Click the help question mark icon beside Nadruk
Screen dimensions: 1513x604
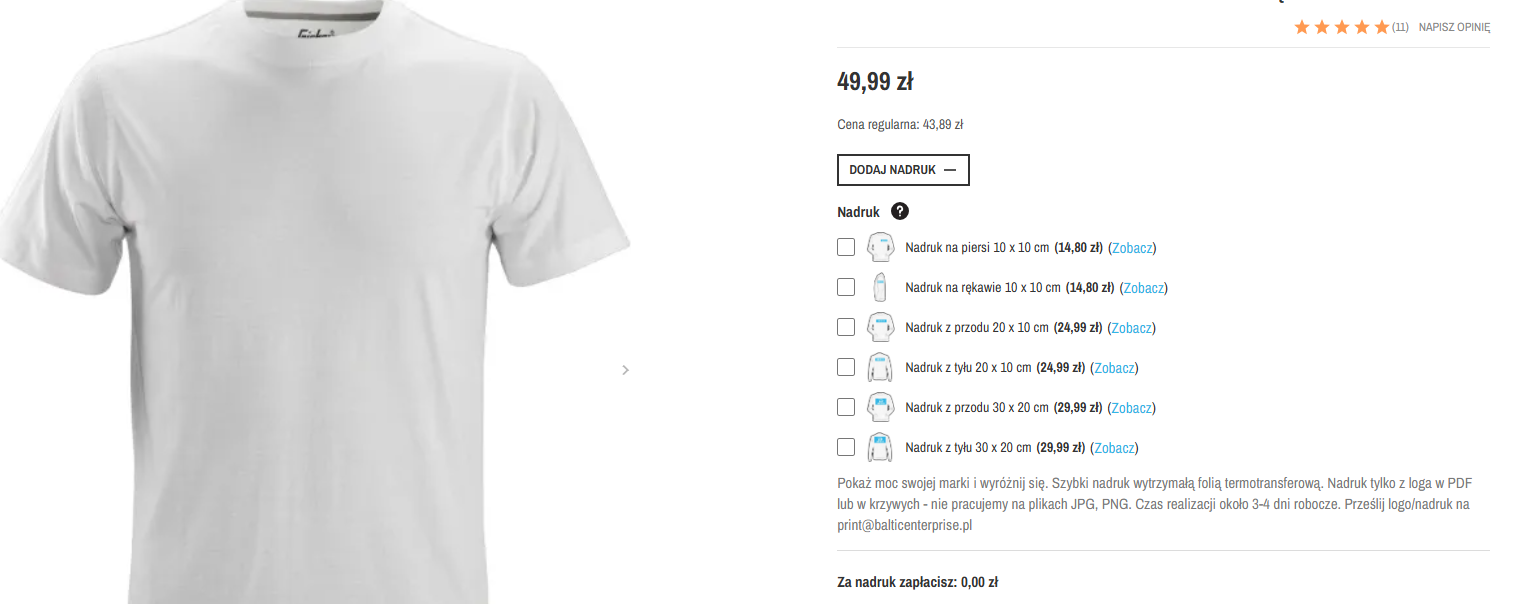(900, 212)
